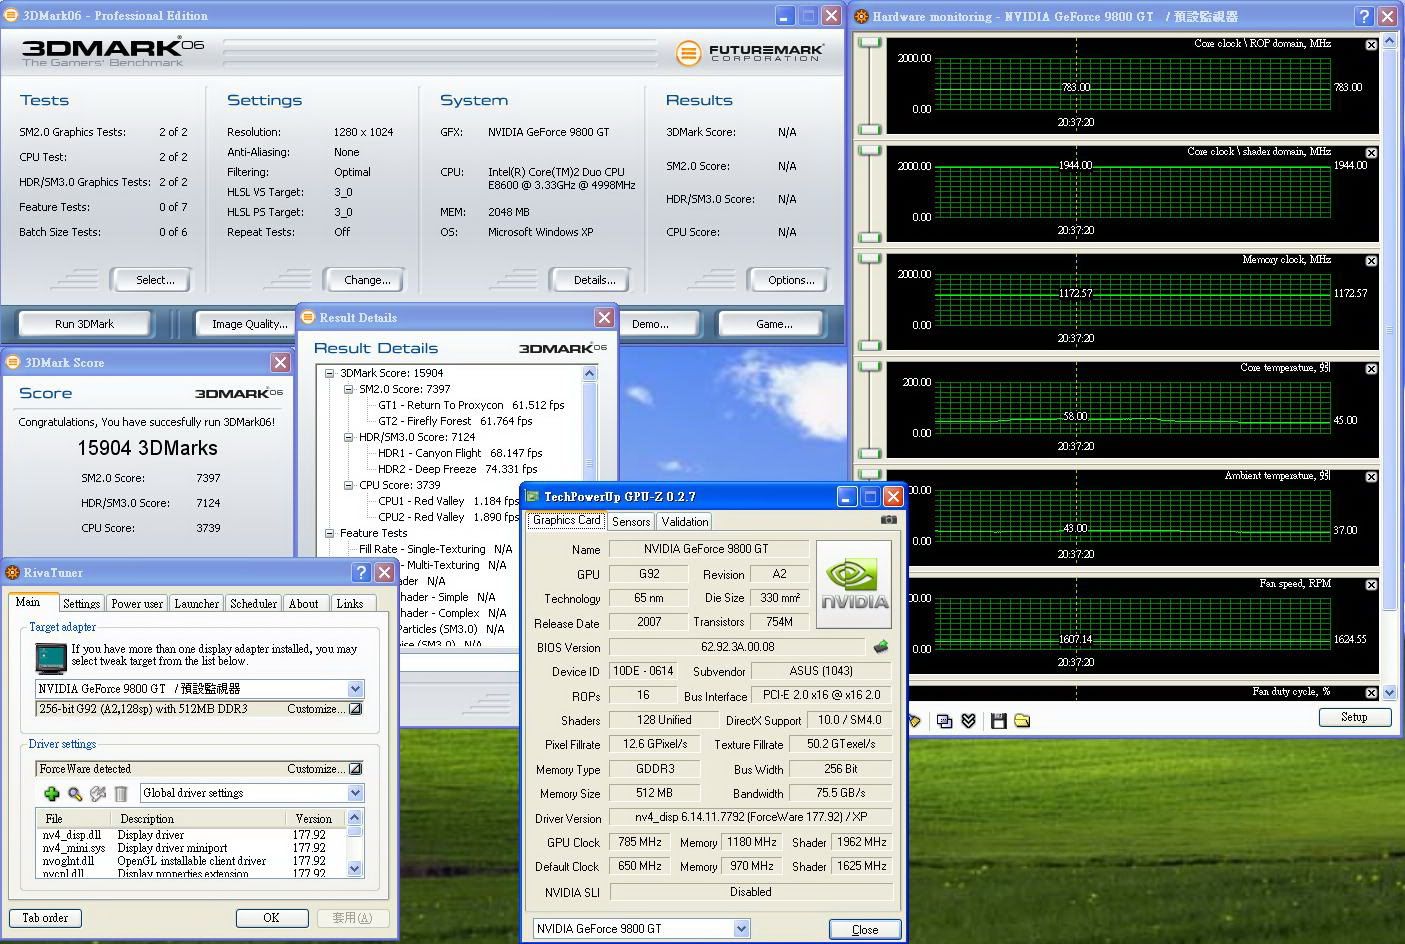The width and height of the screenshot is (1405, 944).
Task: Close the Memory clock graph
Action: pyautogui.click(x=1371, y=261)
